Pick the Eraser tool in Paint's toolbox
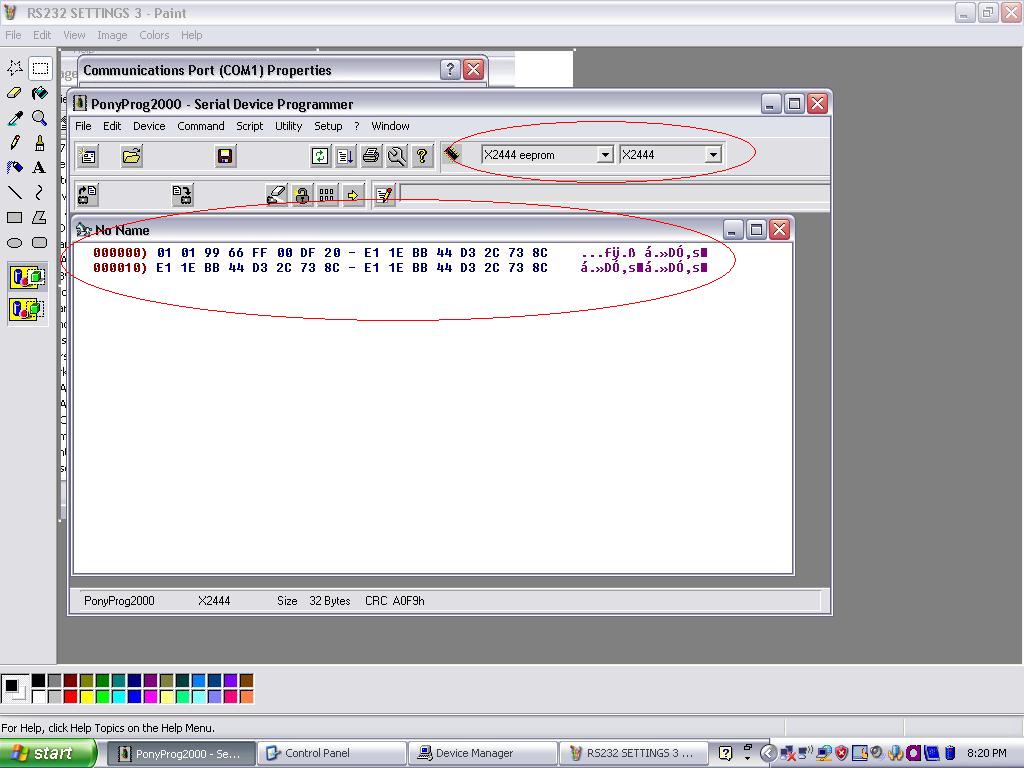 (x=15, y=93)
